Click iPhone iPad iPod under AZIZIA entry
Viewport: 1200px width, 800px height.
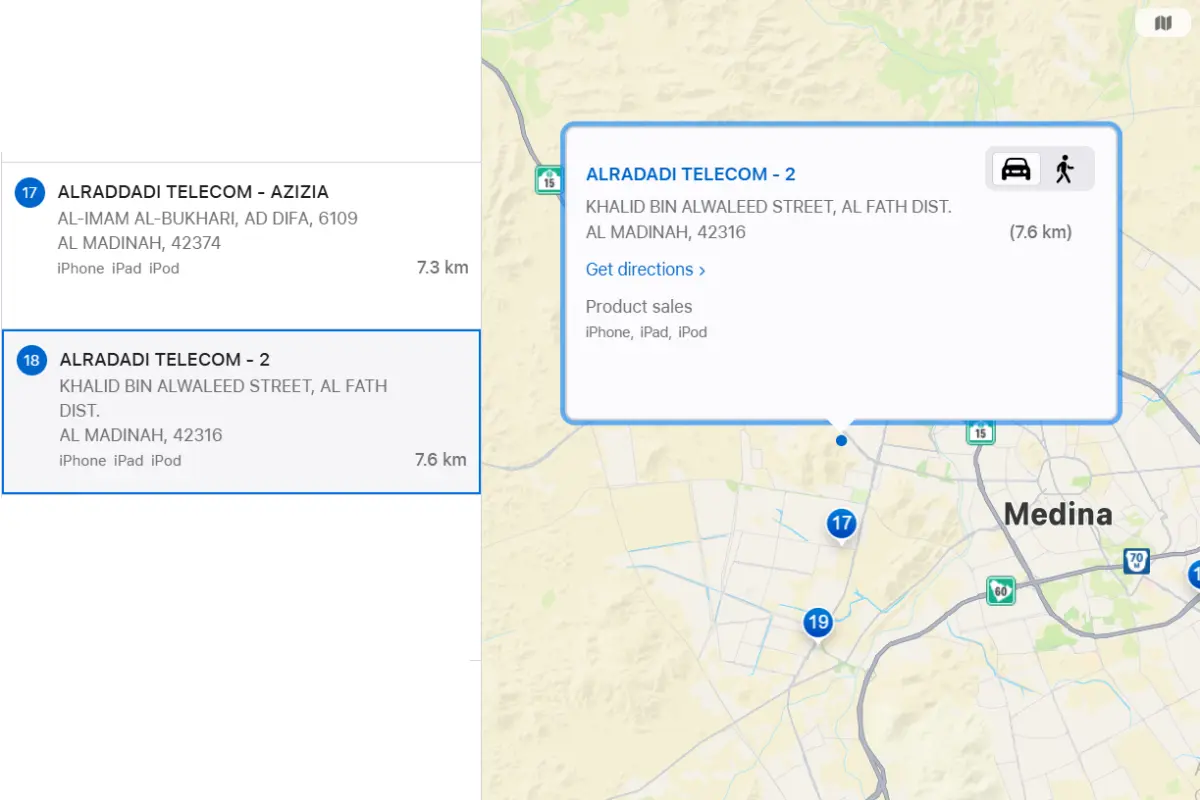(x=119, y=268)
